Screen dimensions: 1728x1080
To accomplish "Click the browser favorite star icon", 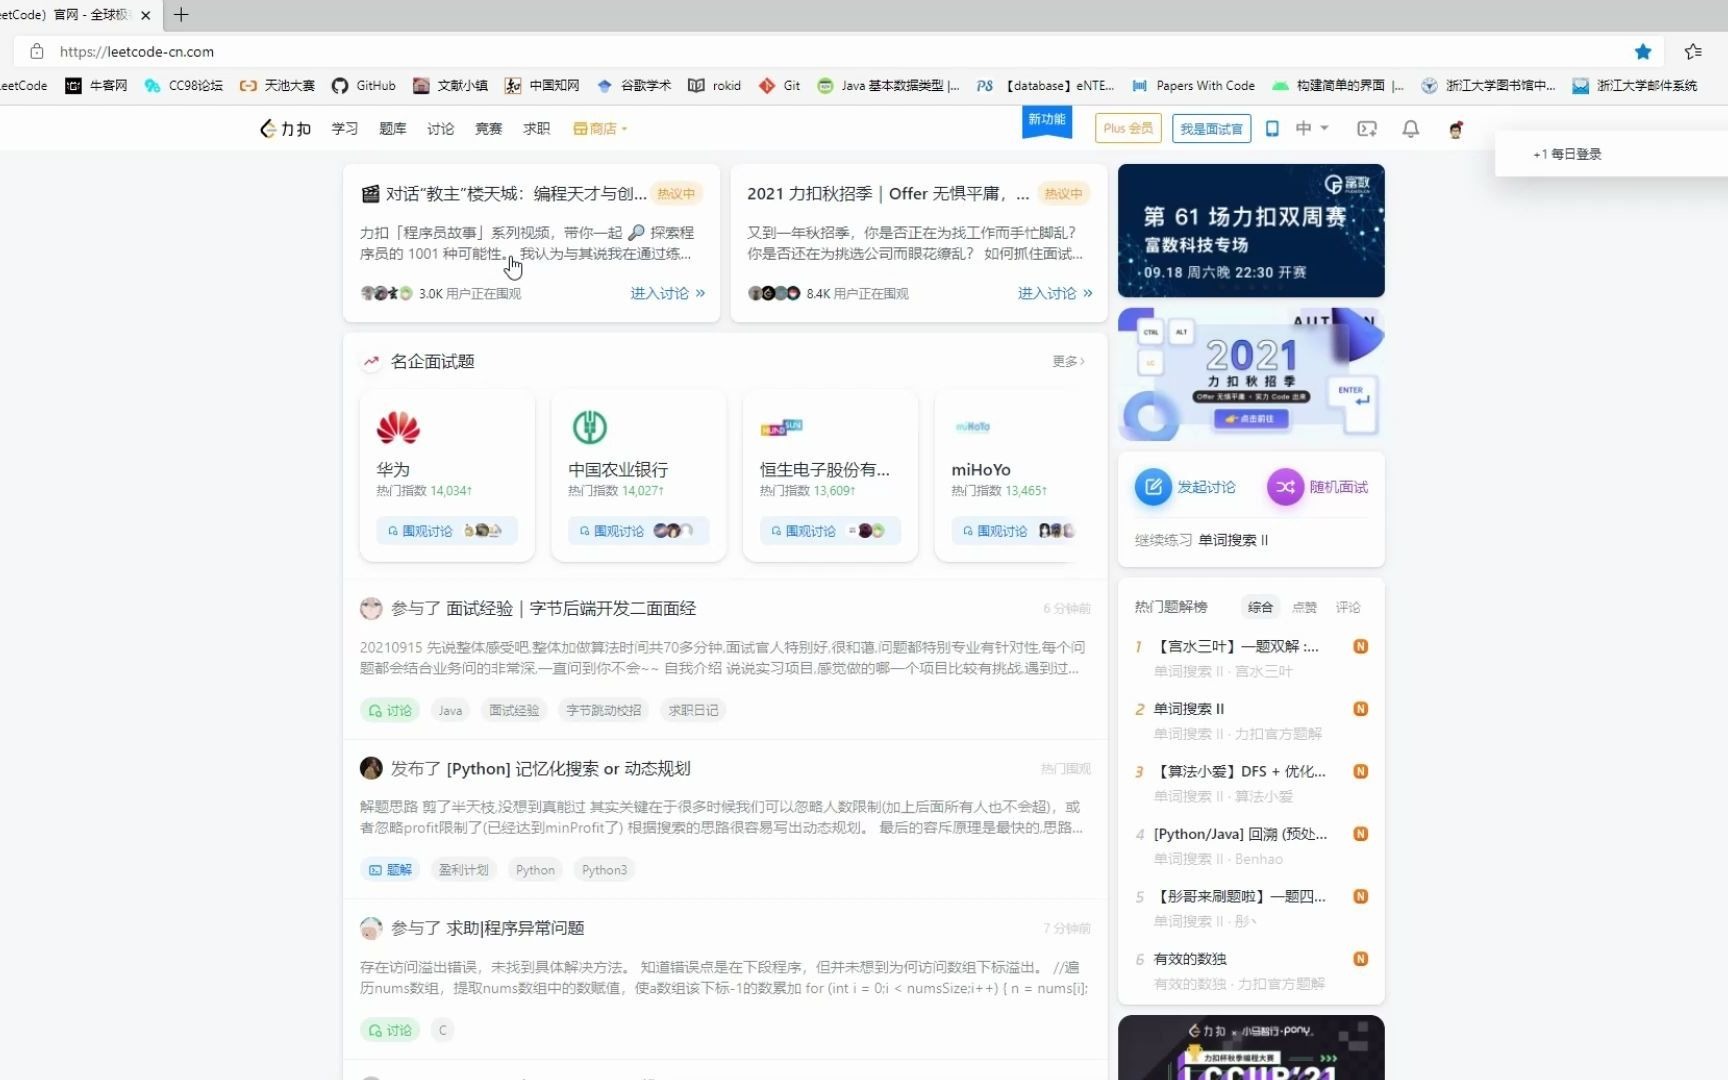I will [1643, 51].
